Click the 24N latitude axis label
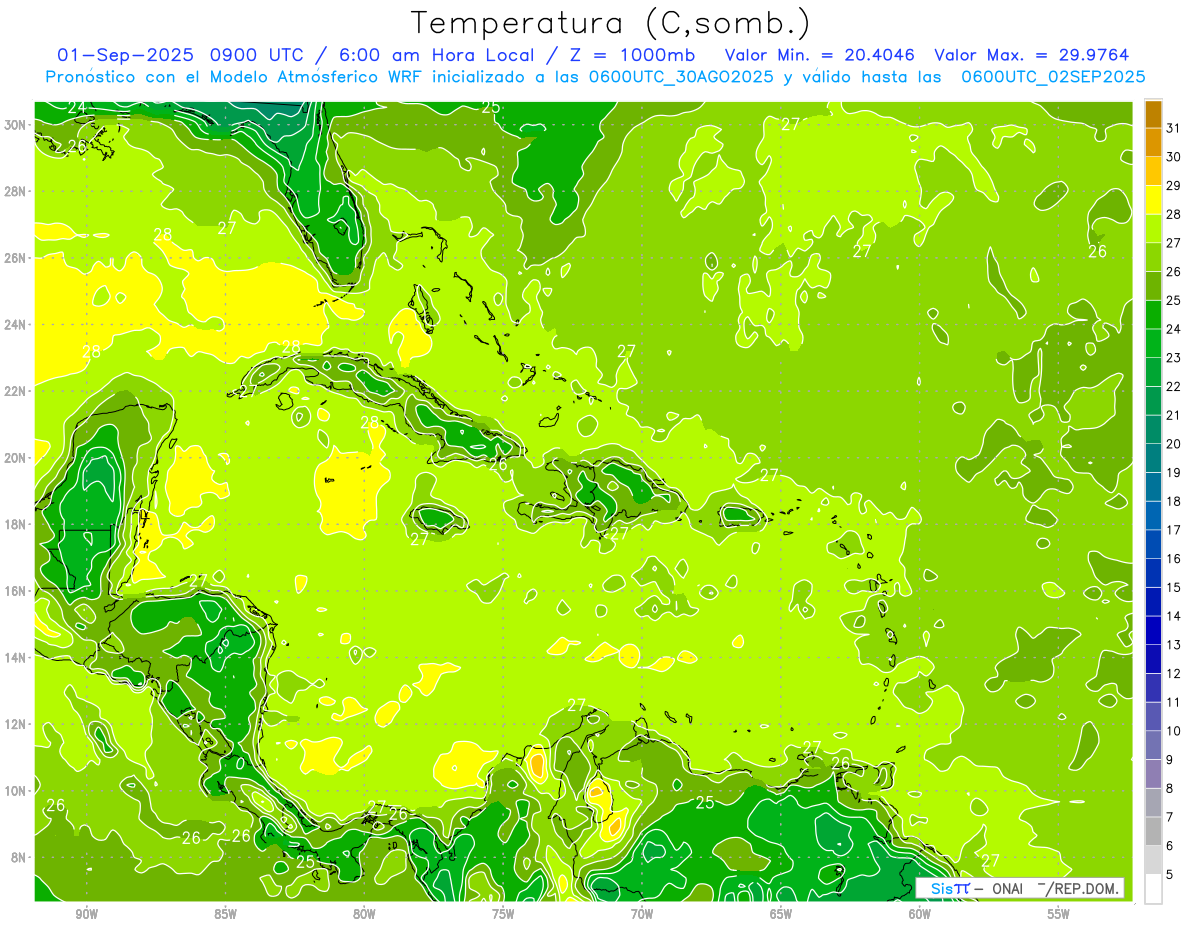This screenshot has height=927, width=1200. pyautogui.click(x=16, y=324)
